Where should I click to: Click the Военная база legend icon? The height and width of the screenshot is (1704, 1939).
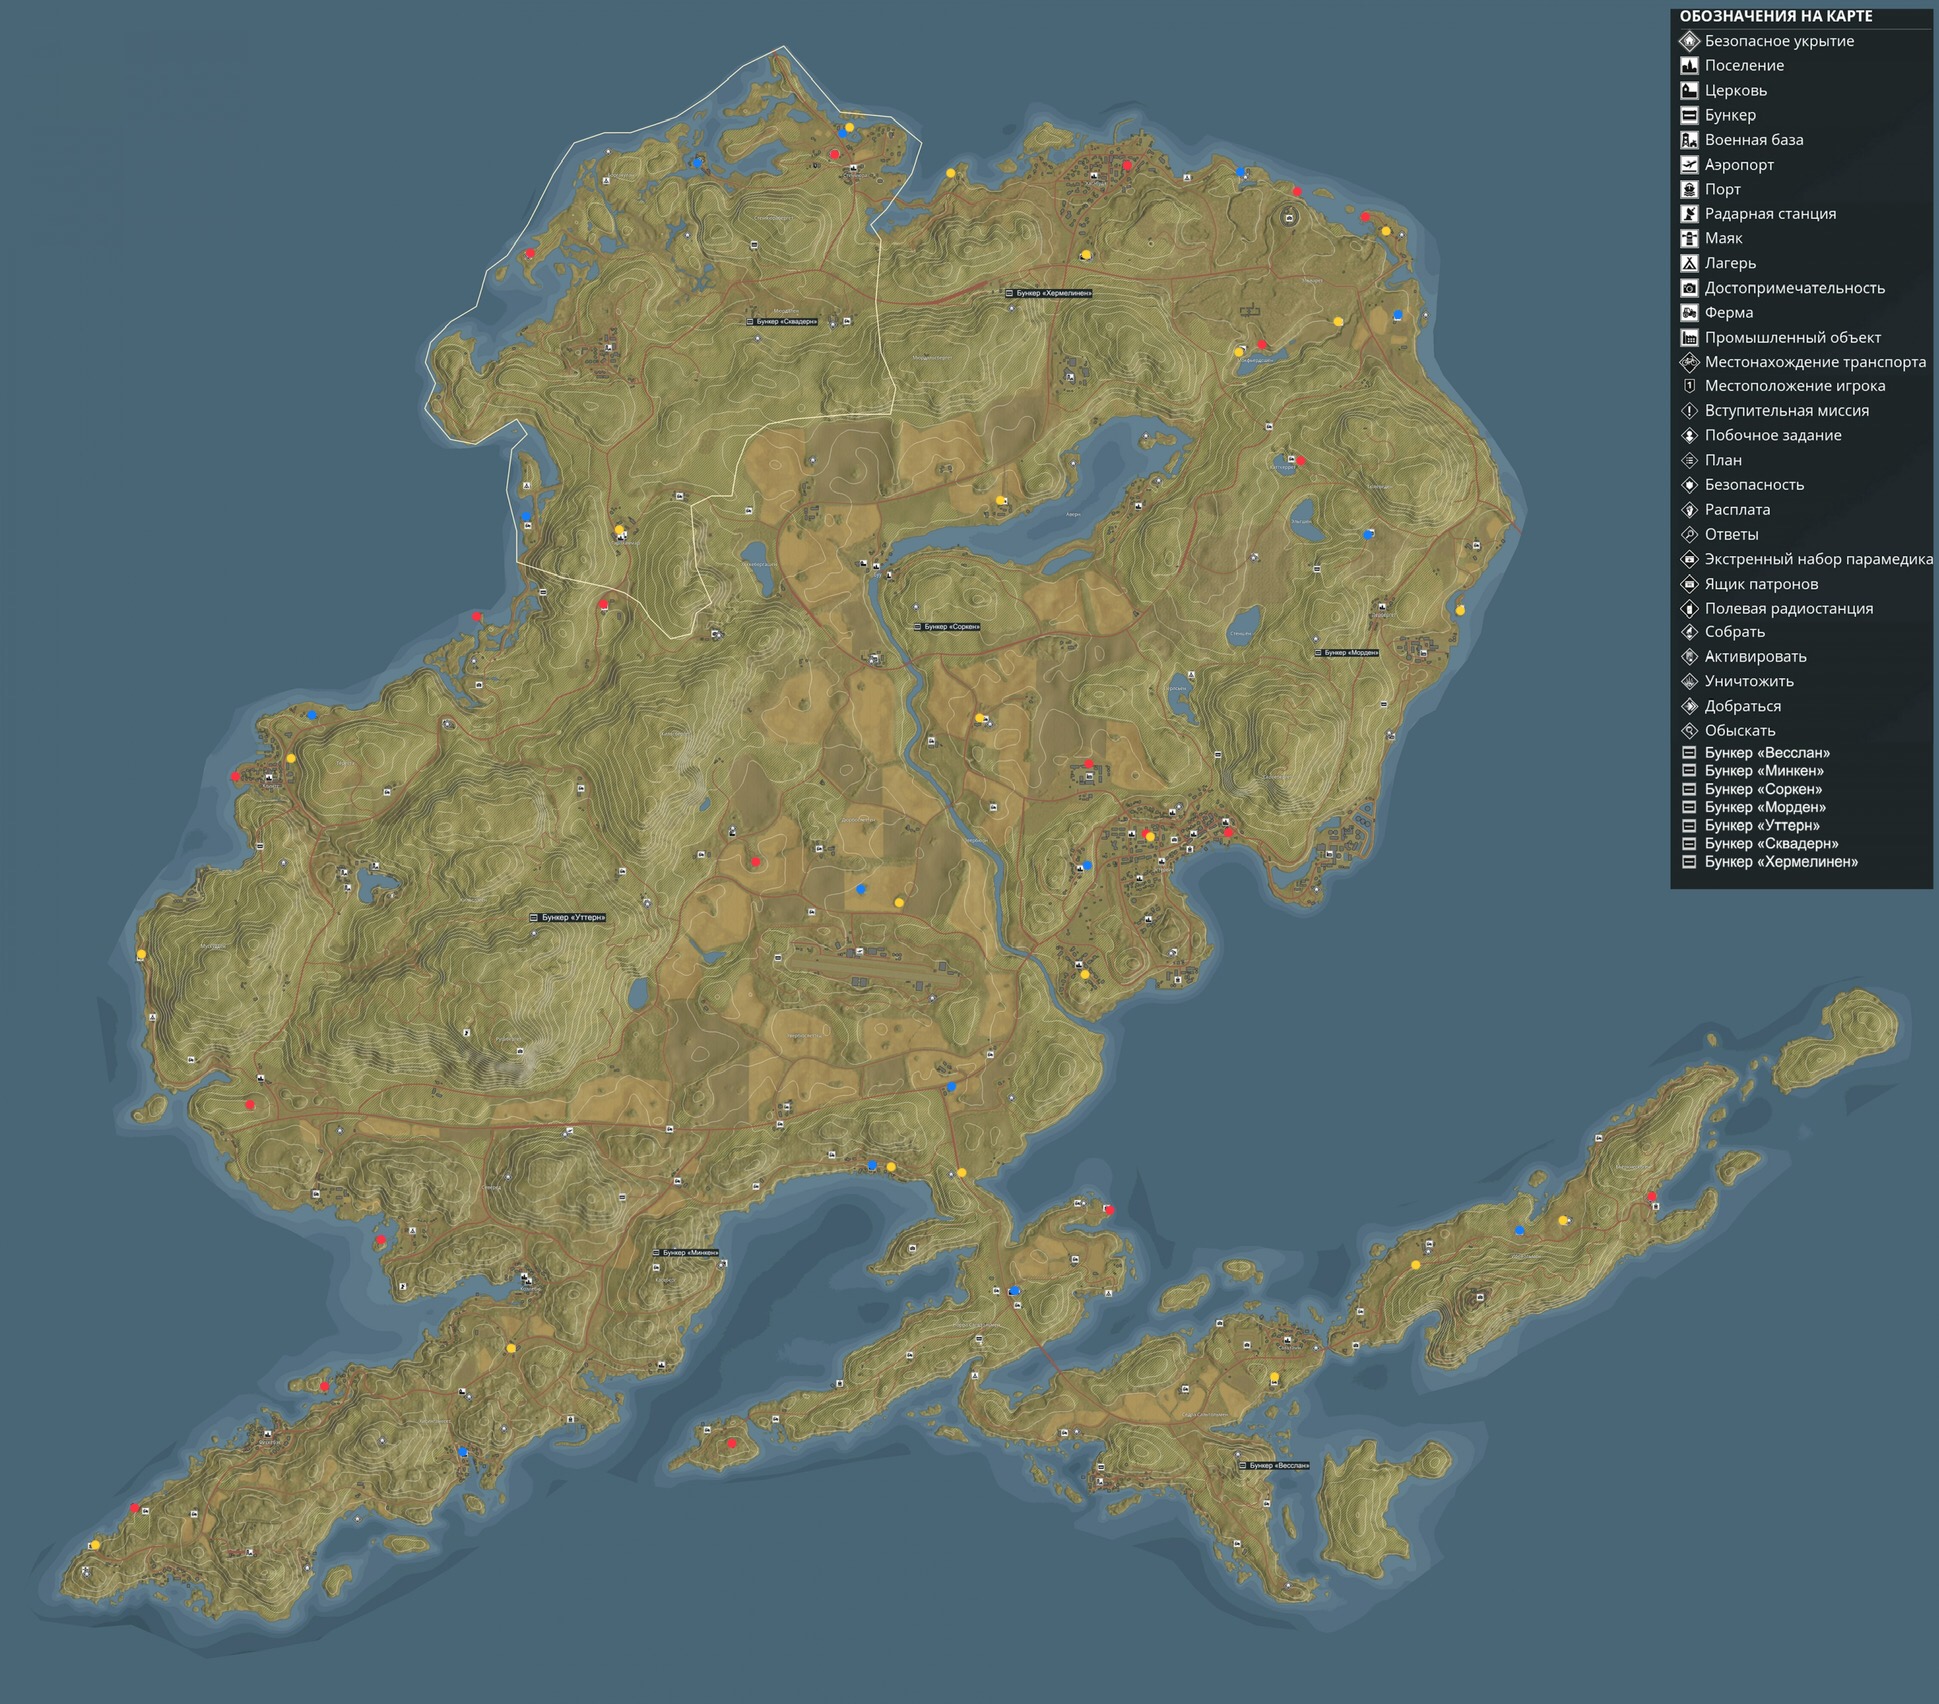[x=1689, y=140]
